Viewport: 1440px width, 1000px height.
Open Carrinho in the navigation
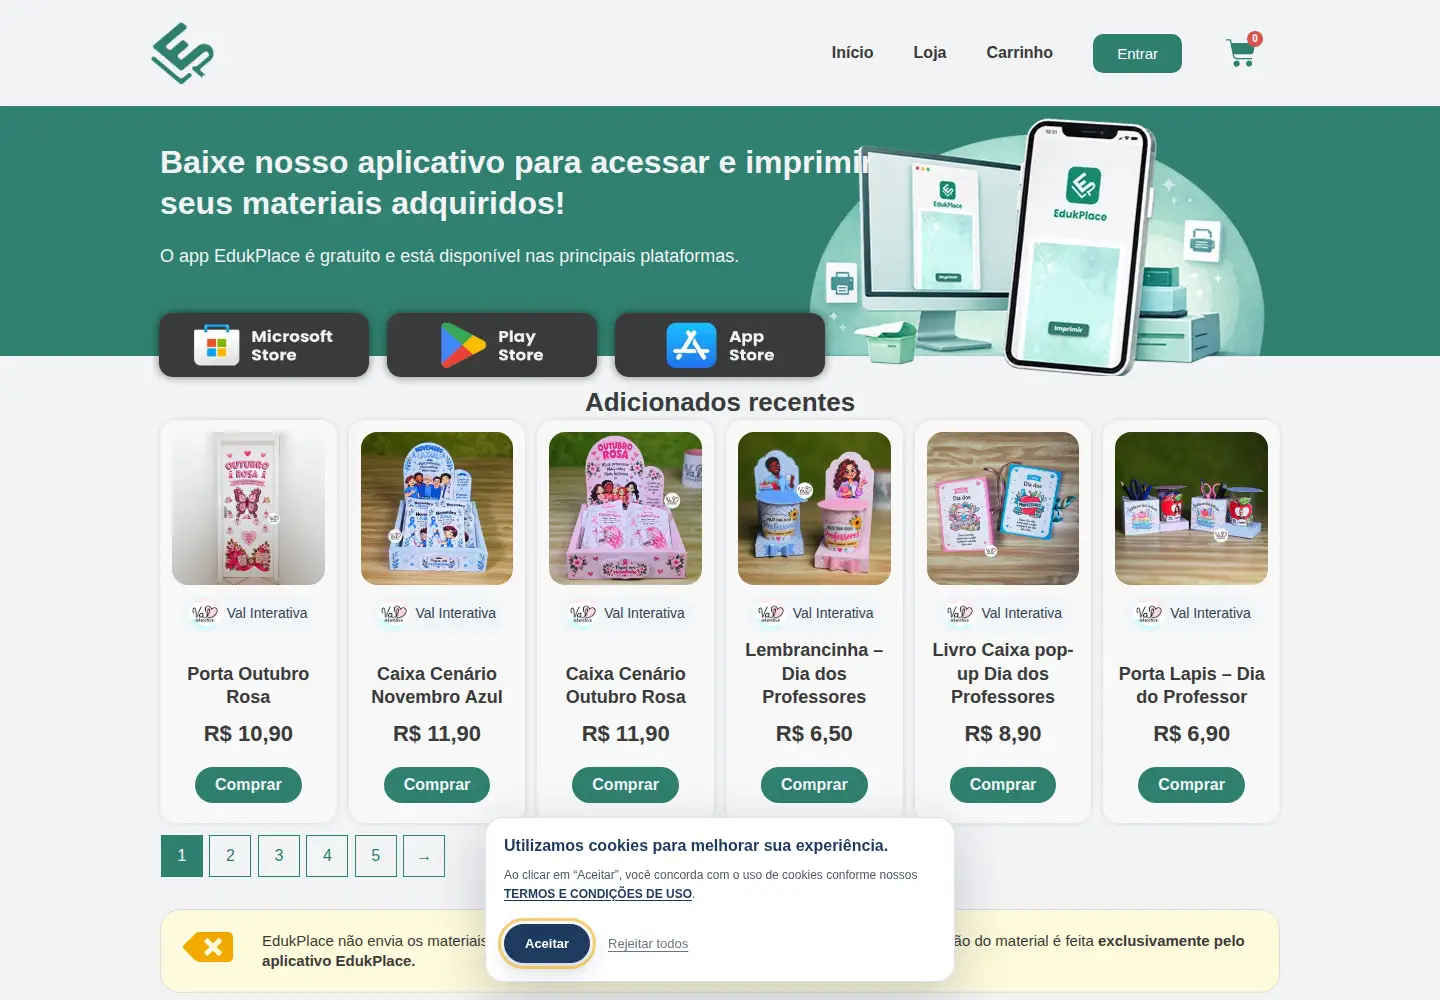coord(1019,53)
